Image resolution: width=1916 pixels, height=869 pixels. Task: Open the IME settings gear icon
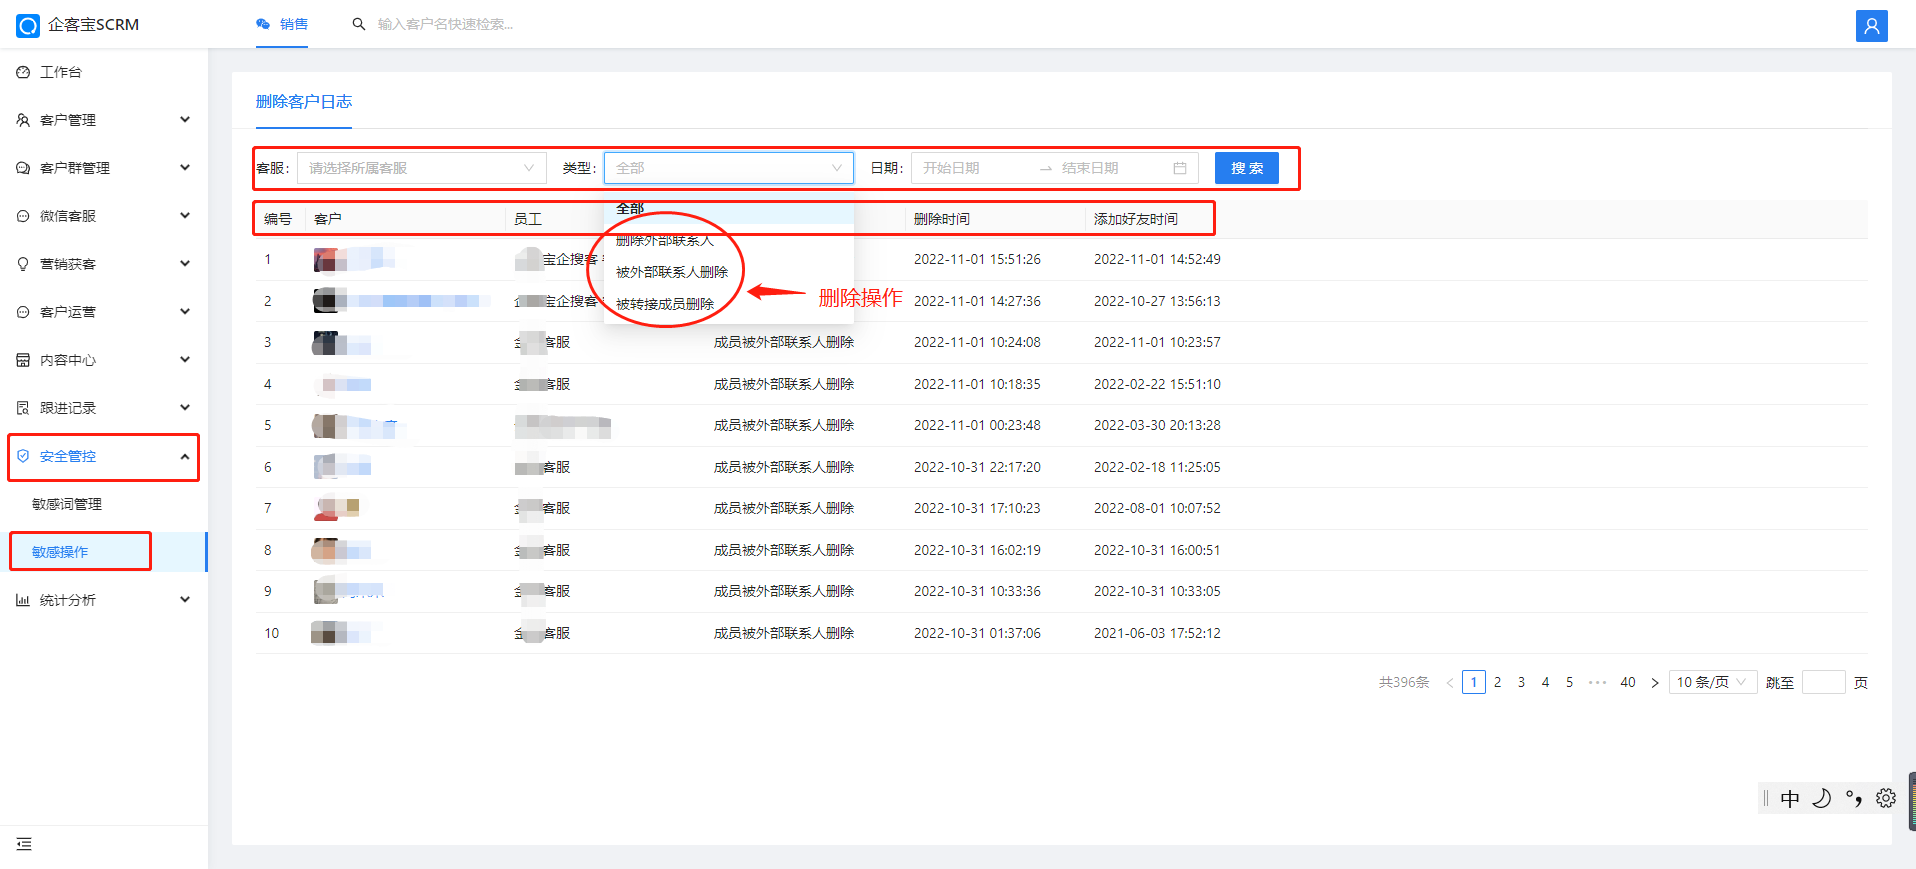pos(1885,798)
